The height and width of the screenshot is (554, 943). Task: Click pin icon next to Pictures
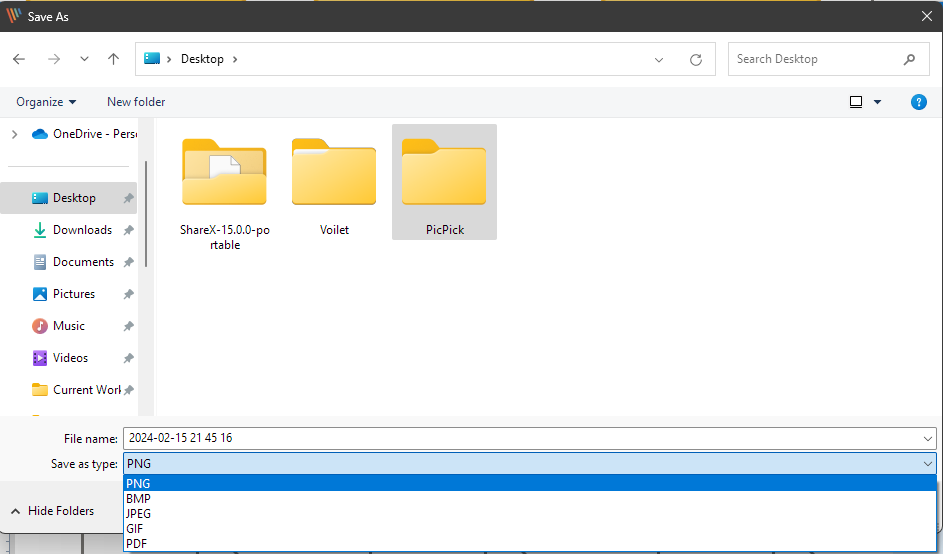(x=128, y=294)
